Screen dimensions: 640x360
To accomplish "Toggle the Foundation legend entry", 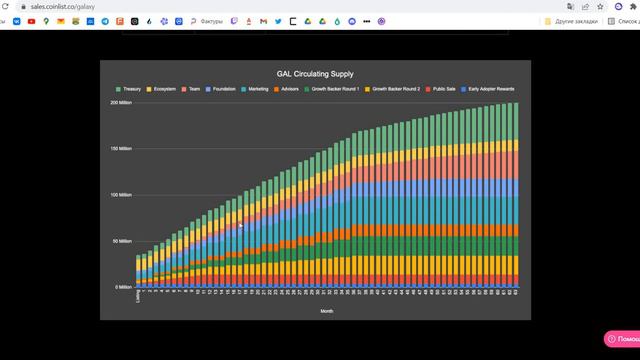I will (x=220, y=89).
